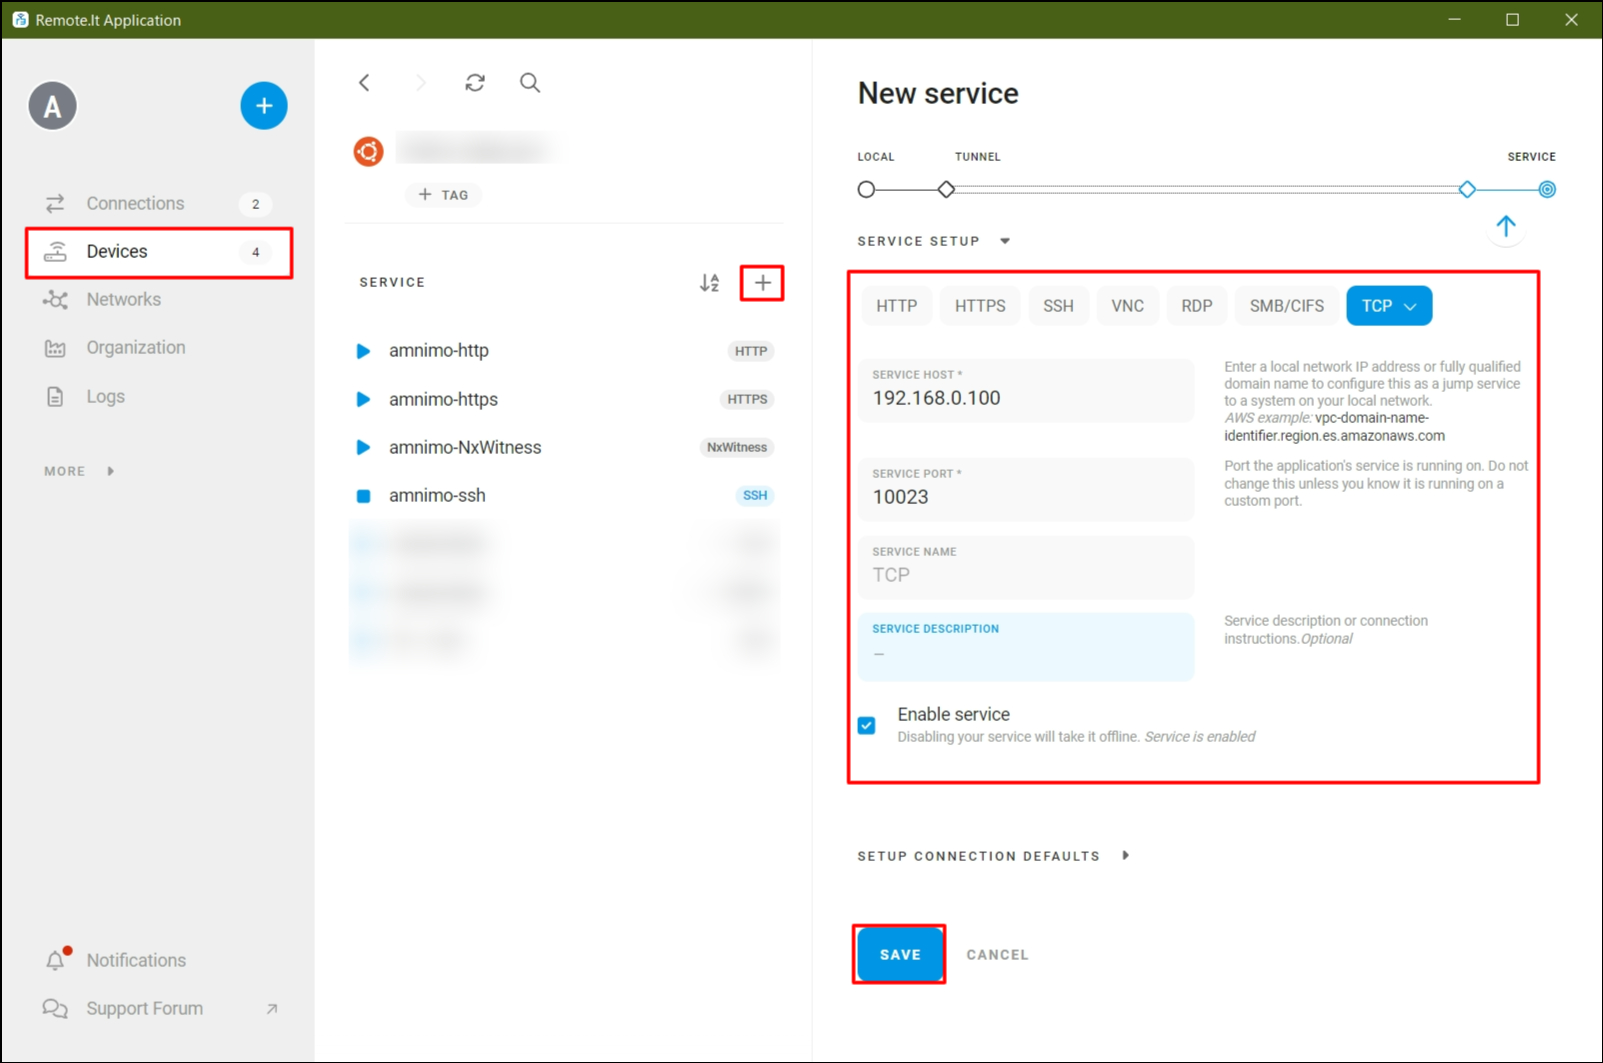The height and width of the screenshot is (1063, 1603).
Task: Open the account avatar labeled A
Action: [53, 106]
